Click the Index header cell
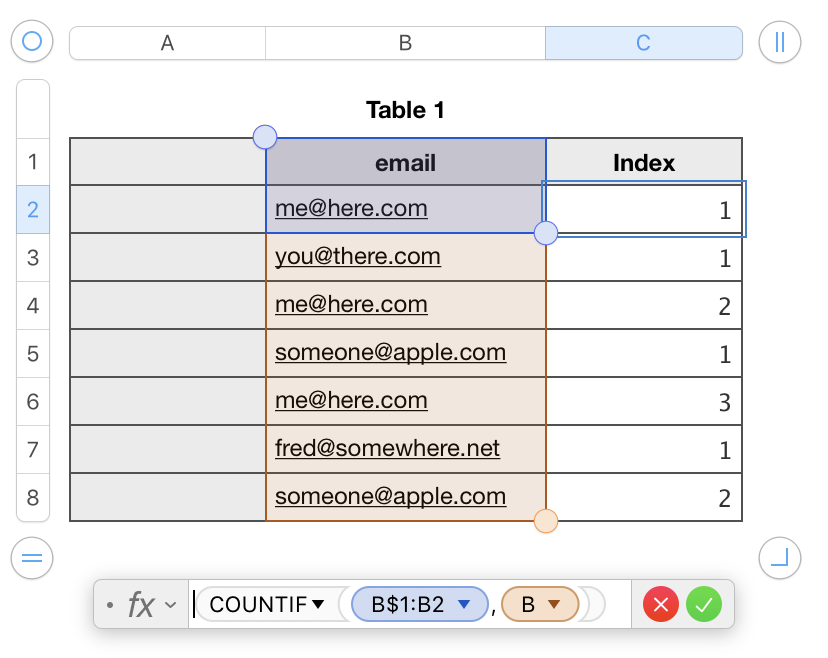Image resolution: width=828 pixels, height=658 pixels. click(x=644, y=162)
